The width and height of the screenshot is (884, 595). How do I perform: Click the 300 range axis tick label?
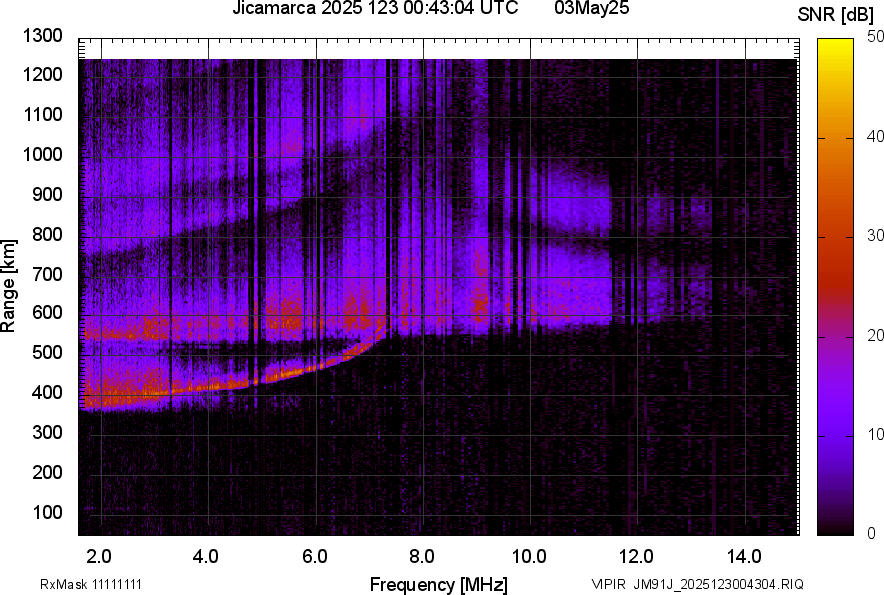[47, 432]
